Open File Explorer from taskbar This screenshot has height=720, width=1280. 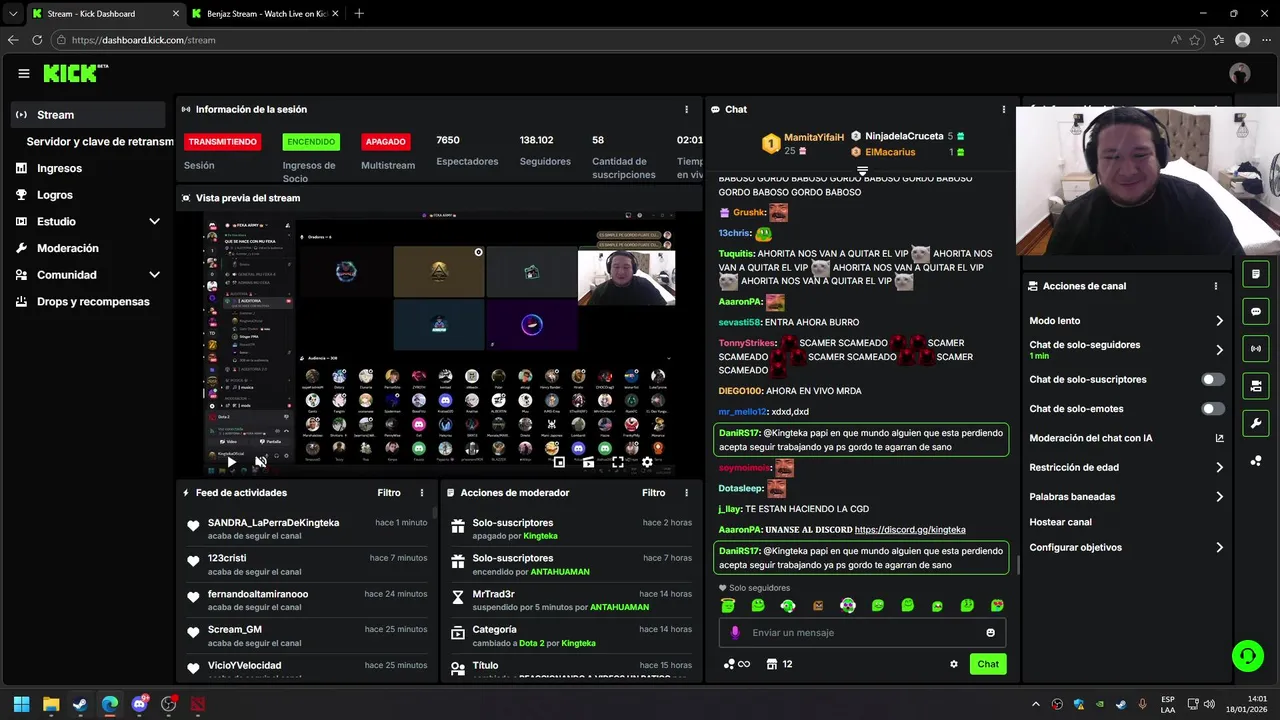pos(51,704)
